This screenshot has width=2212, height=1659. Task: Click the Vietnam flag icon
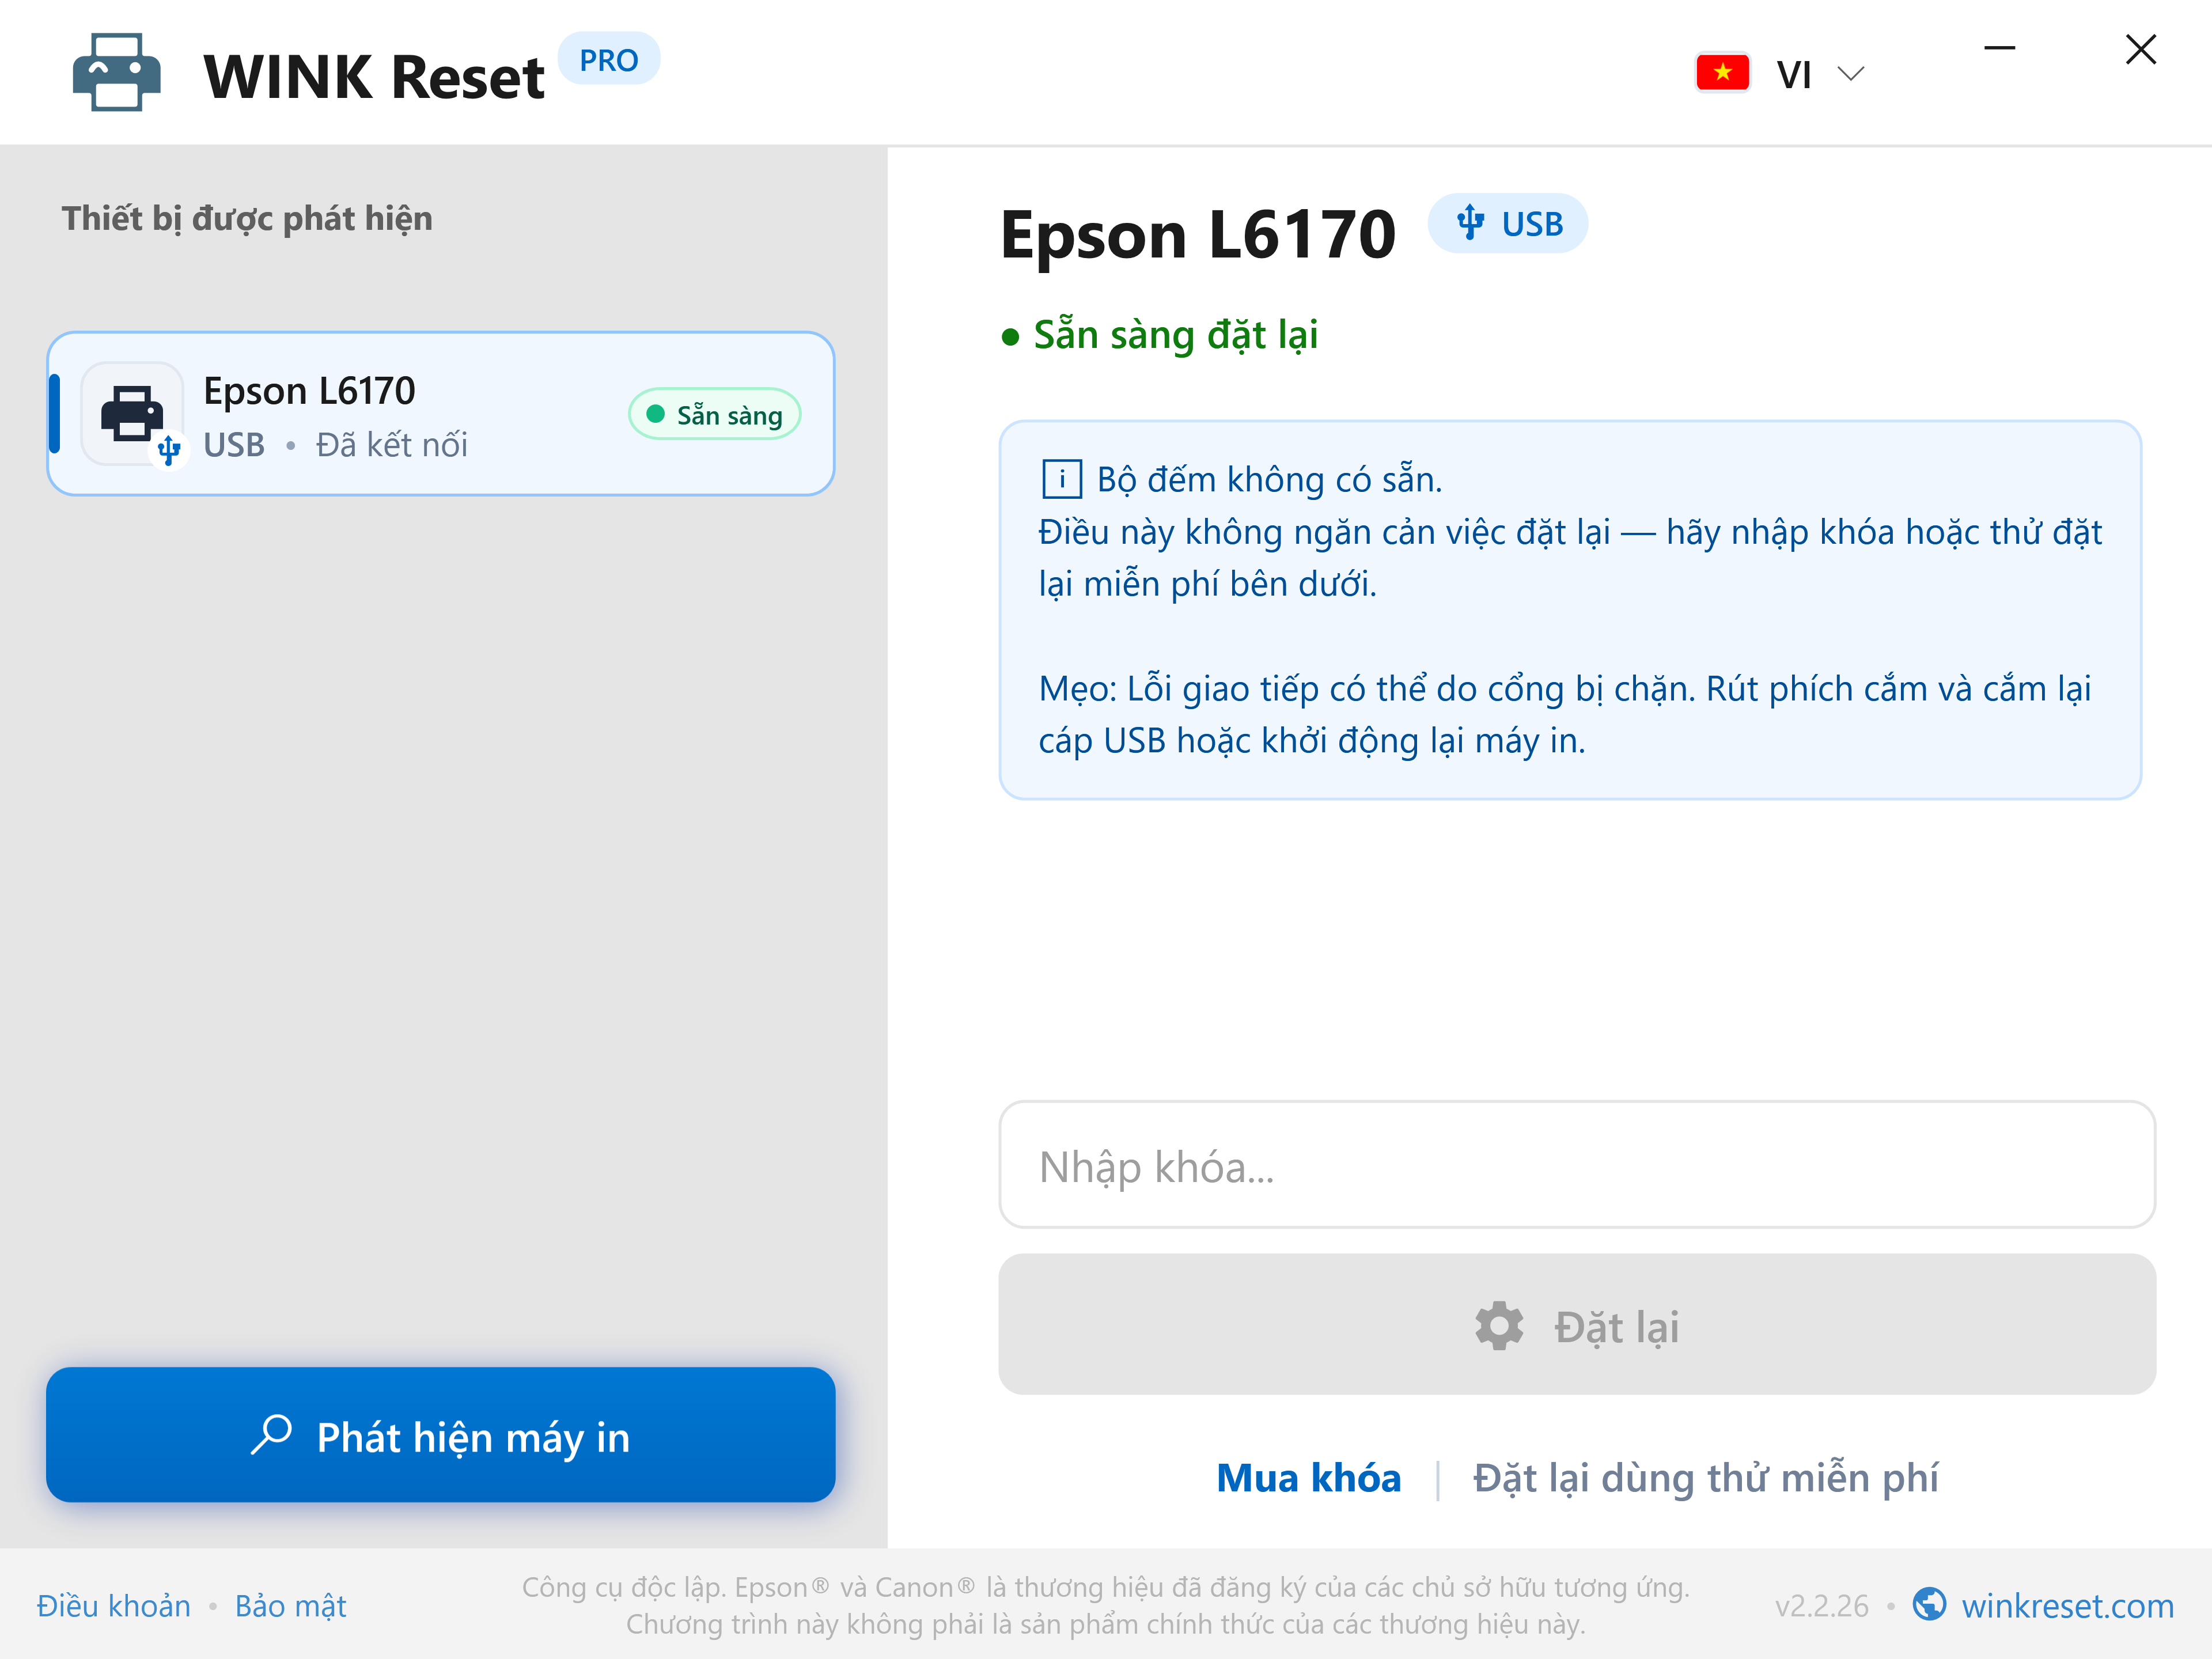point(1722,73)
